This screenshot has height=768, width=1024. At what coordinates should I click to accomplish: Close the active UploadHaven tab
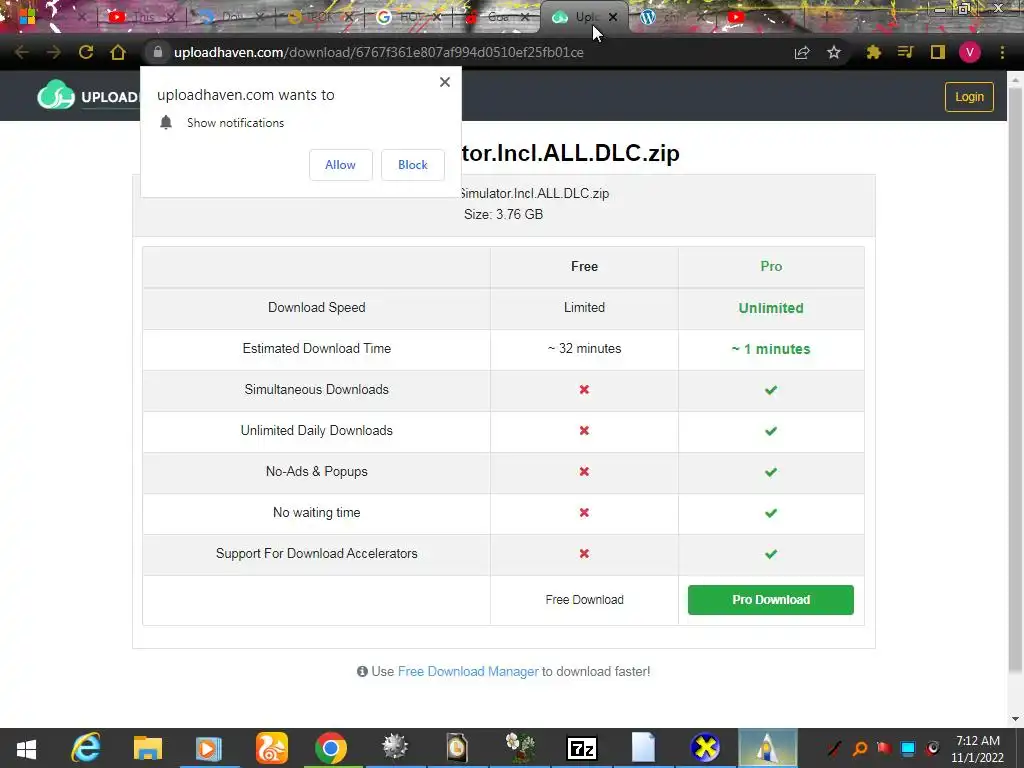tap(613, 18)
